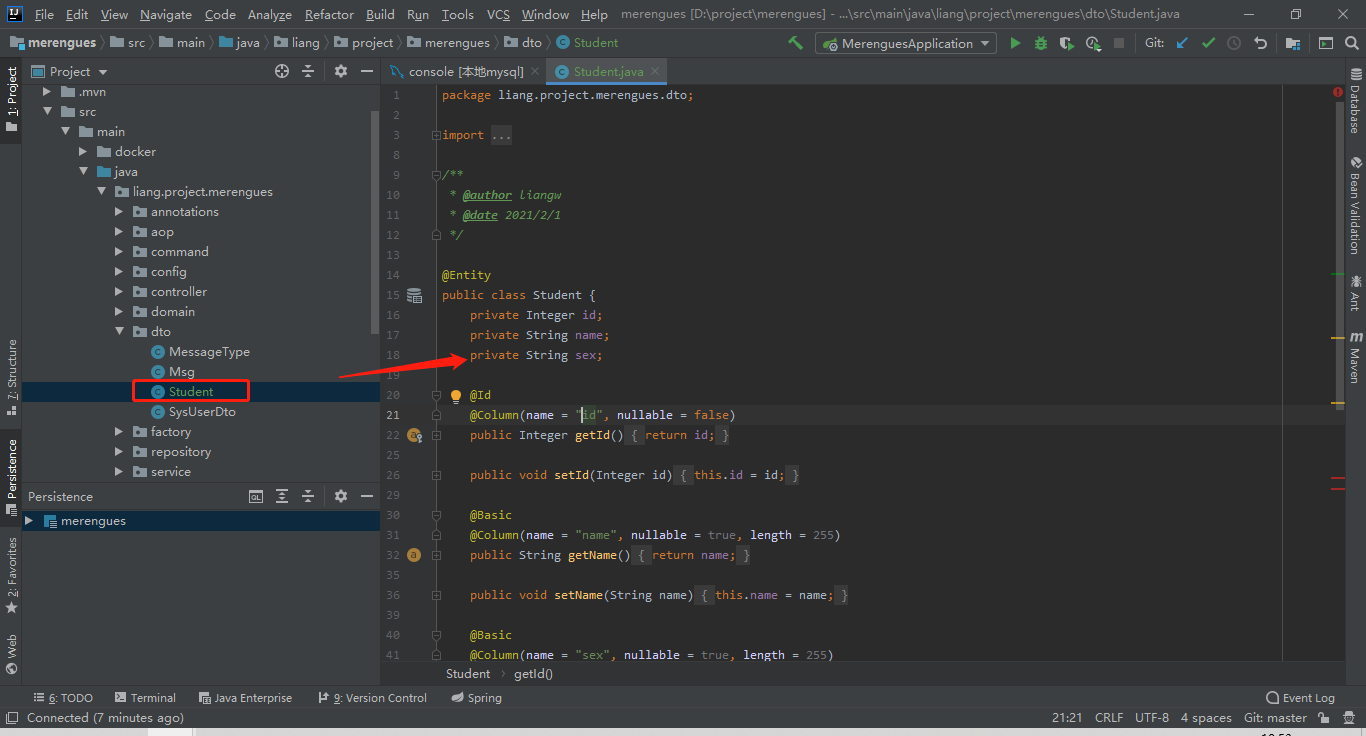Revert changes with the Git rollback arrow
The height and width of the screenshot is (736, 1366).
[x=1260, y=43]
